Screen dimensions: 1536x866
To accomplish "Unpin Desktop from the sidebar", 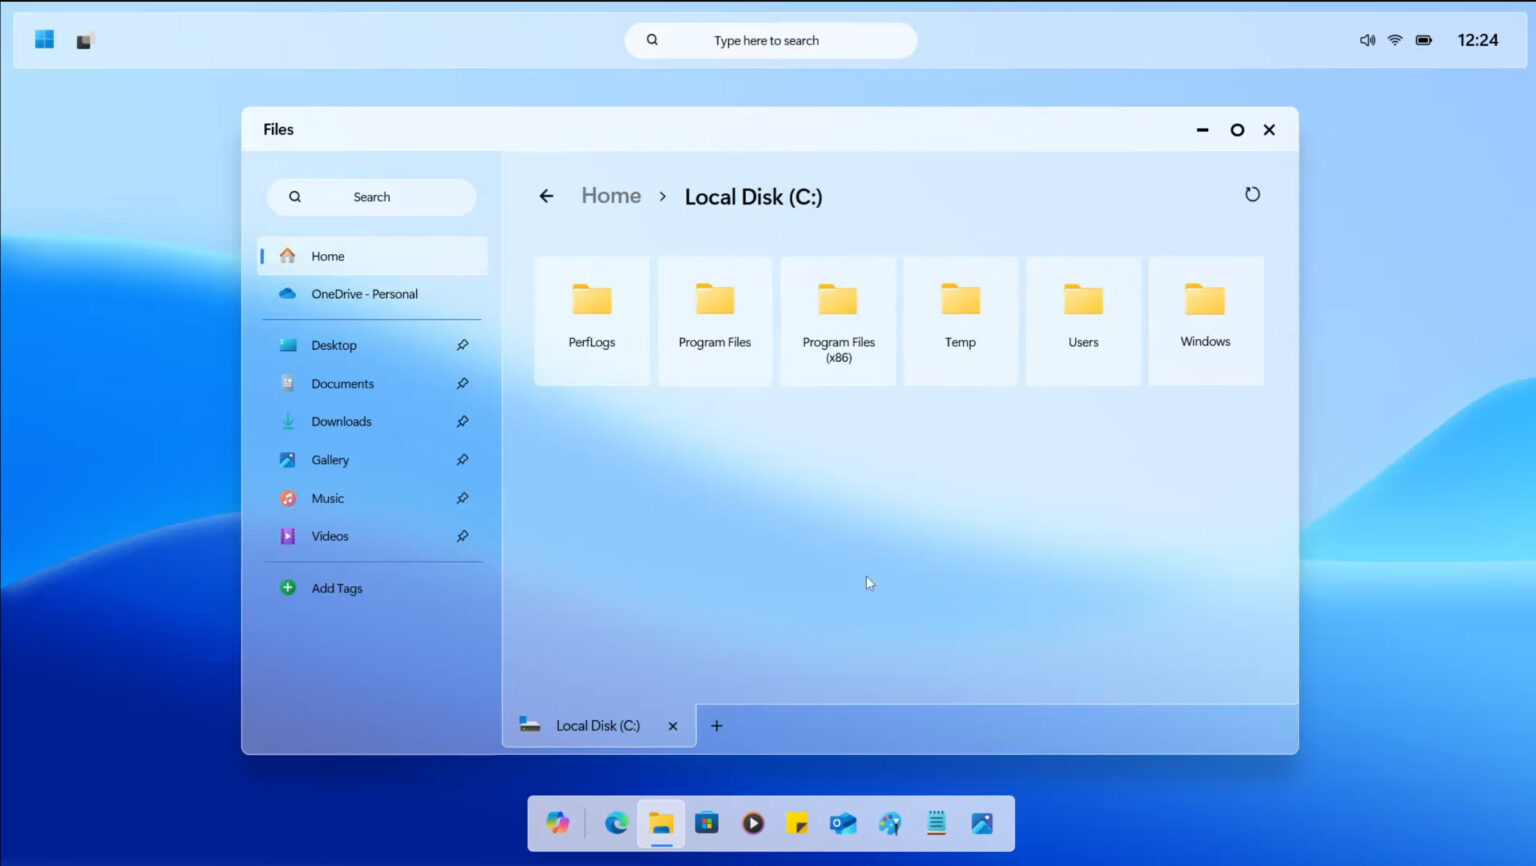I will (x=462, y=344).
